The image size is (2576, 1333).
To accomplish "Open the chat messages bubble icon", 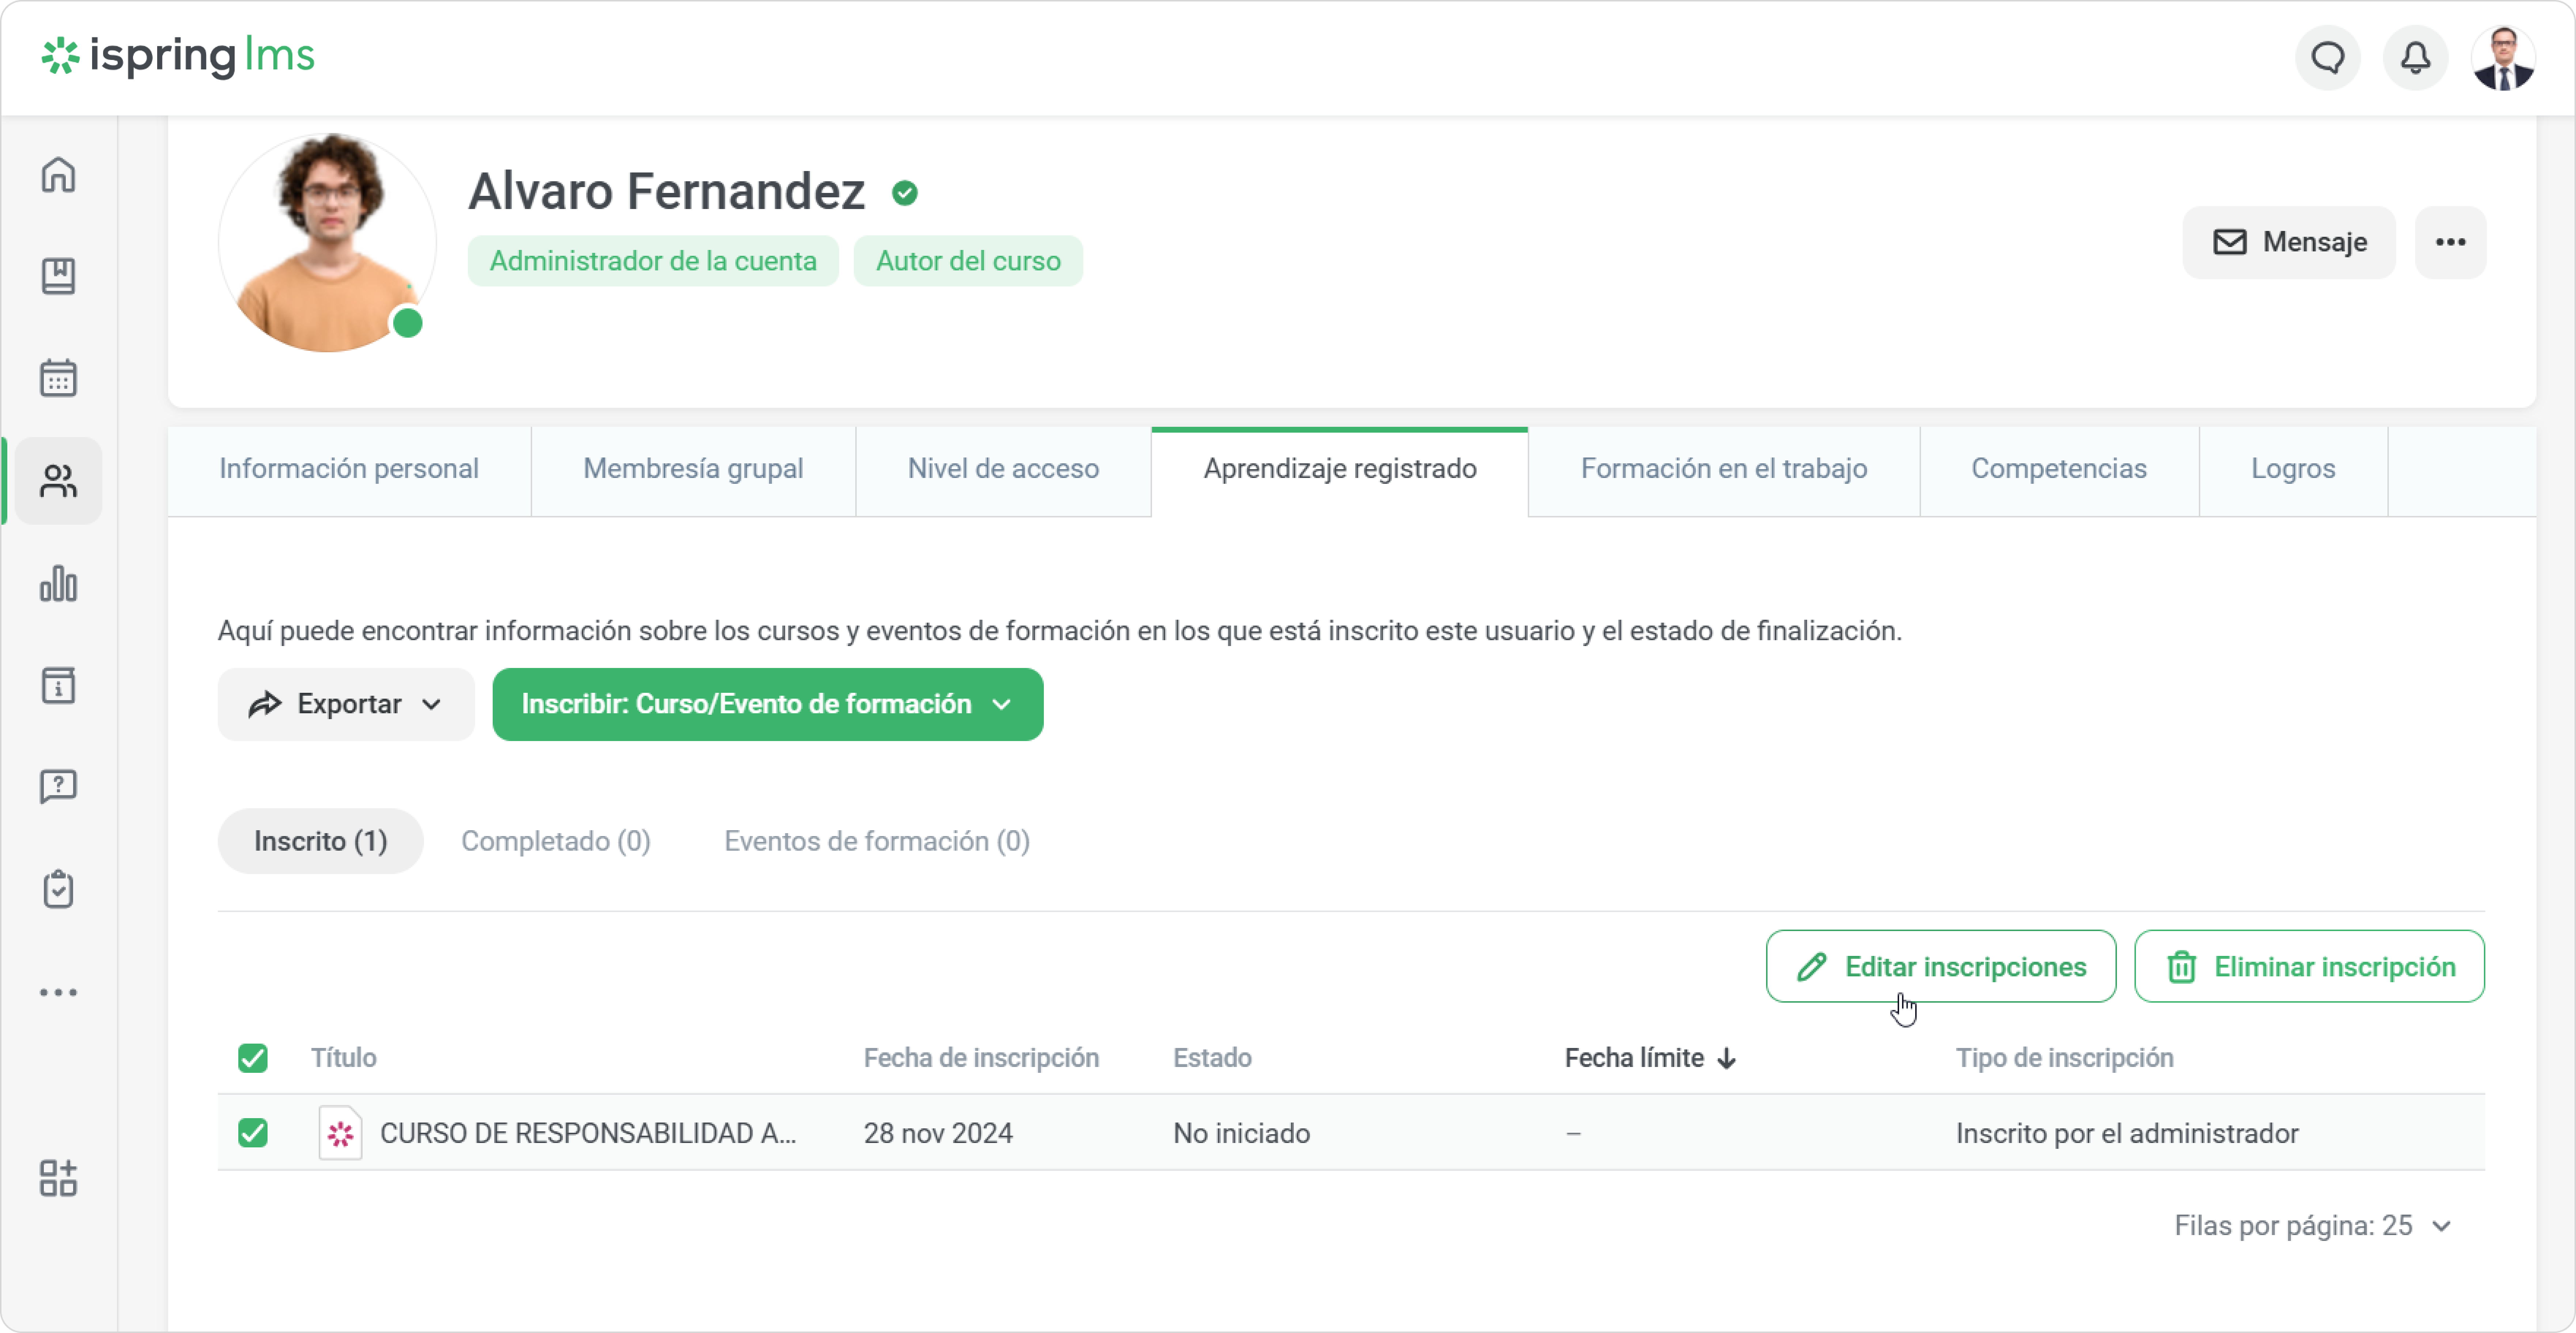I will tap(2327, 58).
